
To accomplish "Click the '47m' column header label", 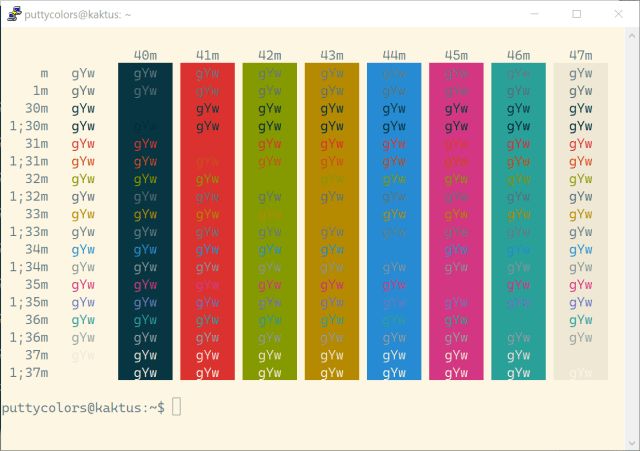I will [580, 55].
